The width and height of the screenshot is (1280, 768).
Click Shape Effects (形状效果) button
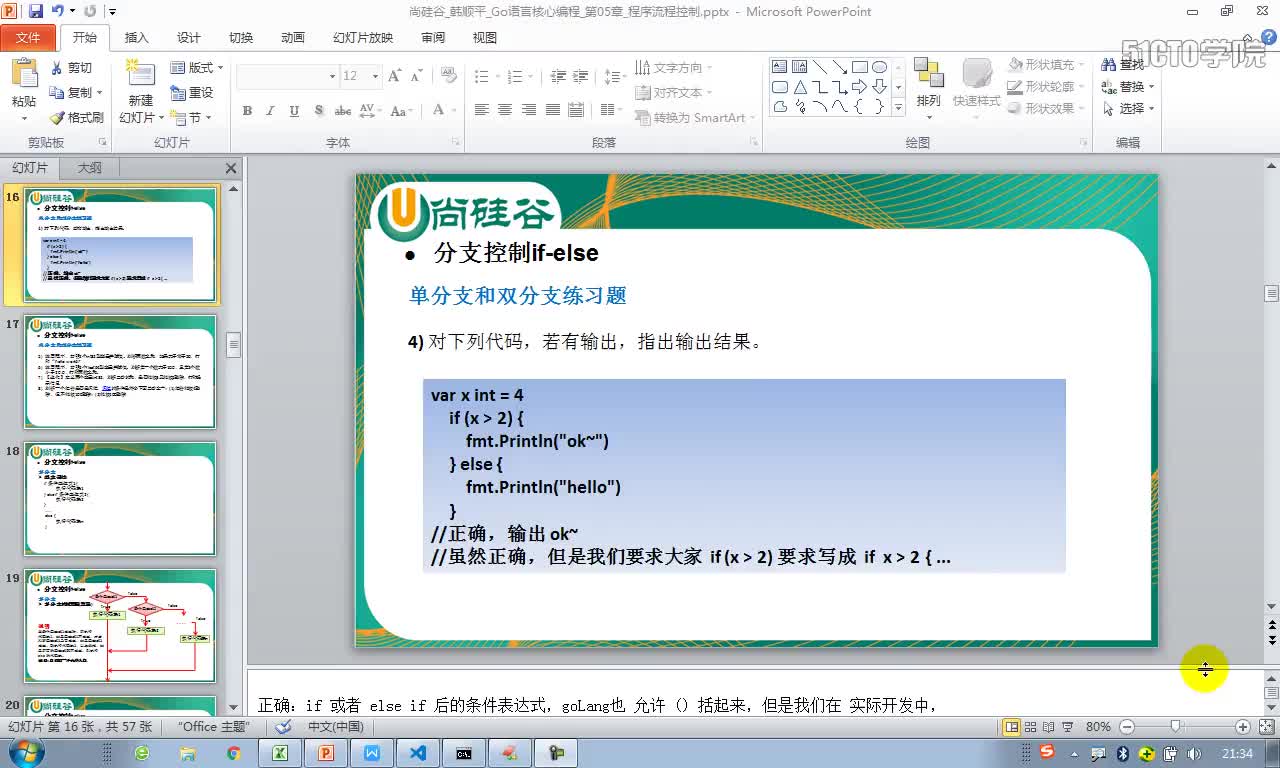(x=1046, y=109)
